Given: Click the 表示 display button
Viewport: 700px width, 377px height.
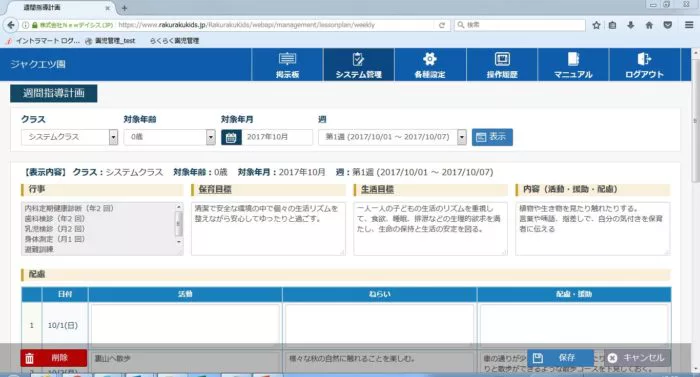Looking at the screenshot, I should [x=492, y=137].
